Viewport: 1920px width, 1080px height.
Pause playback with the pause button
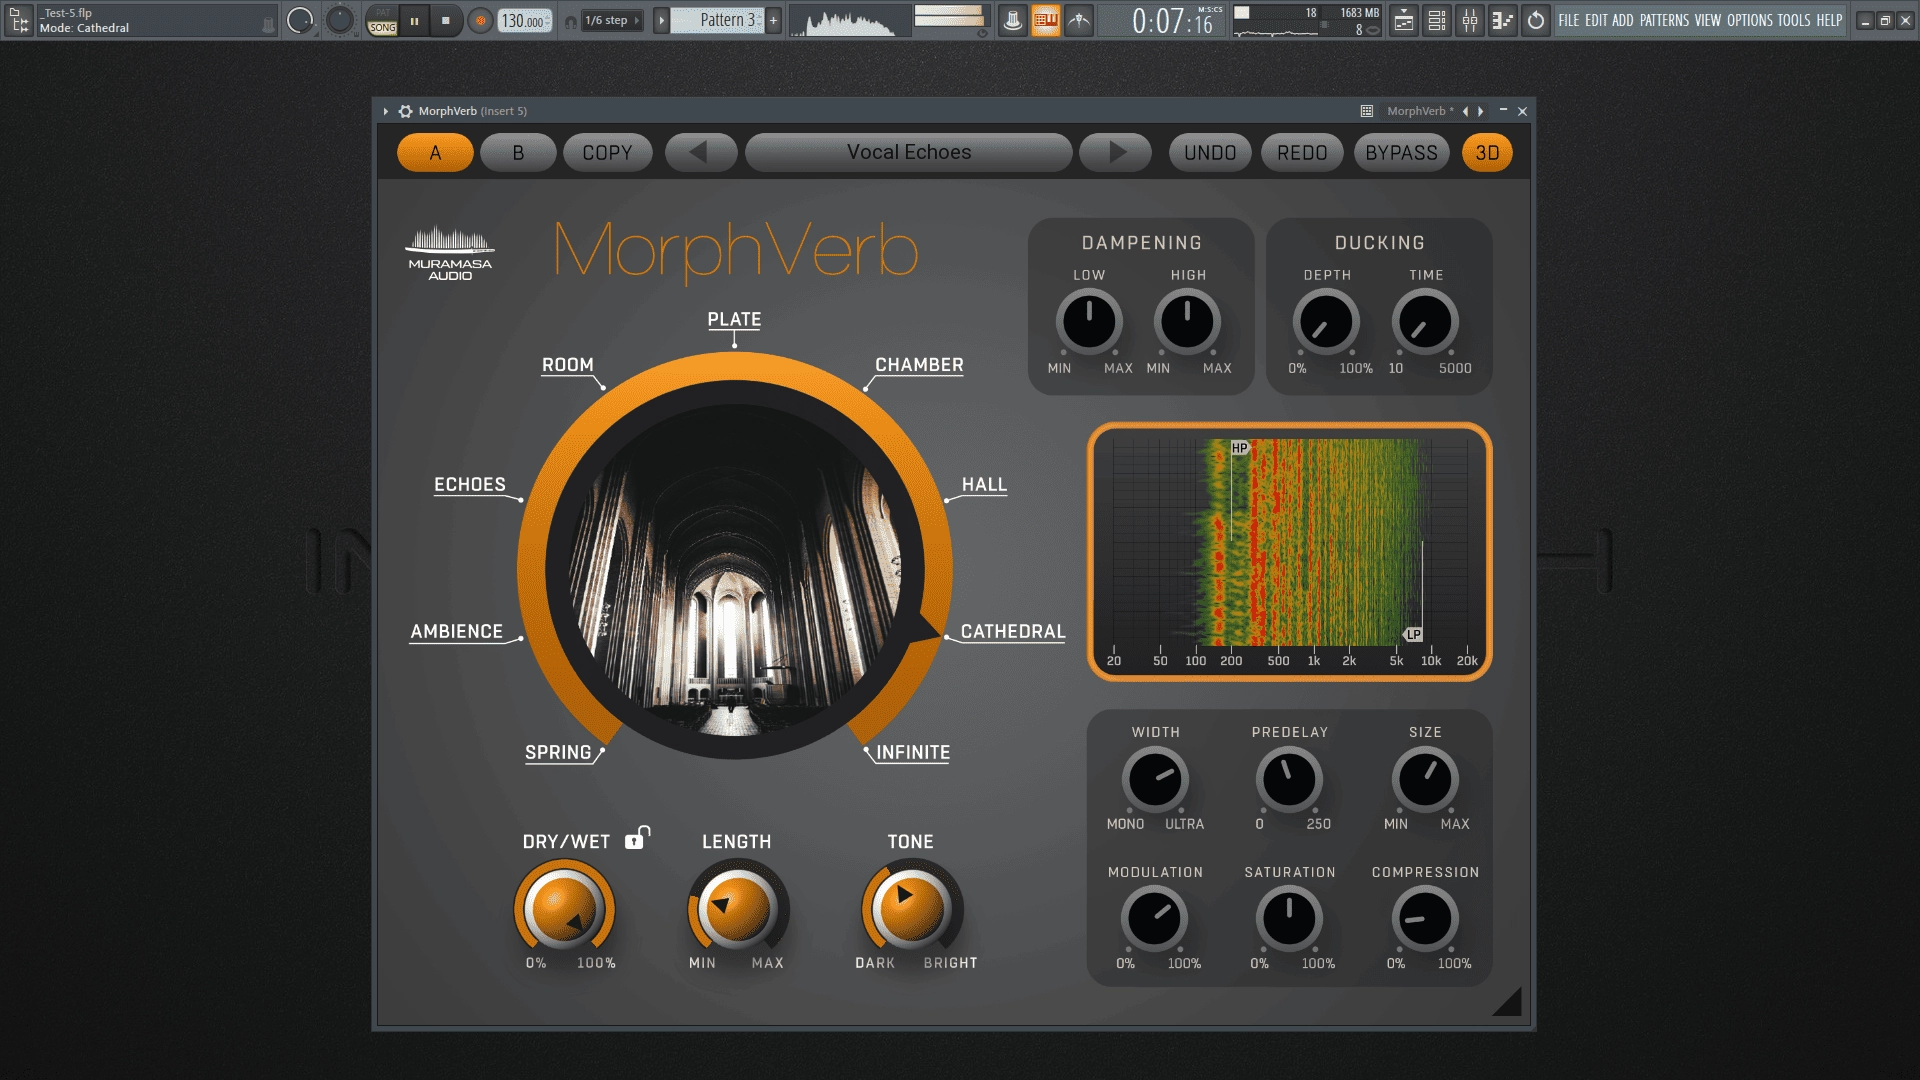click(x=414, y=20)
